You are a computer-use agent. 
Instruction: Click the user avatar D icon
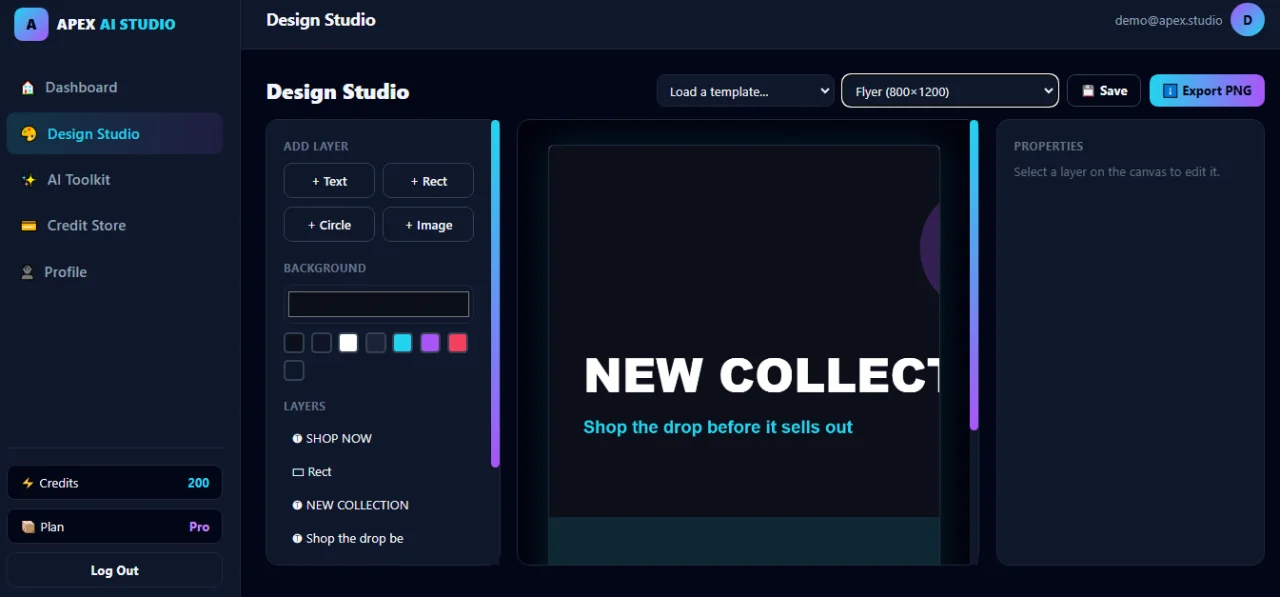tap(1247, 20)
